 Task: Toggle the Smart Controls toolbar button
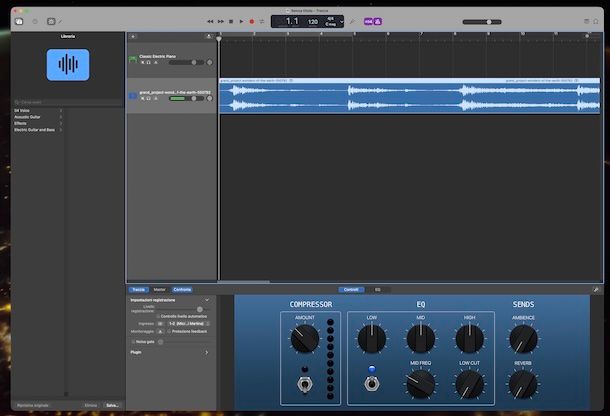tap(51, 22)
